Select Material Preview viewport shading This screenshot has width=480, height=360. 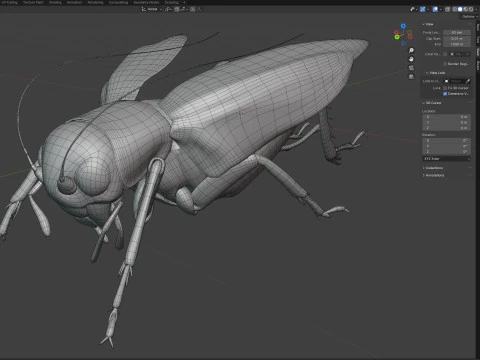pos(465,9)
